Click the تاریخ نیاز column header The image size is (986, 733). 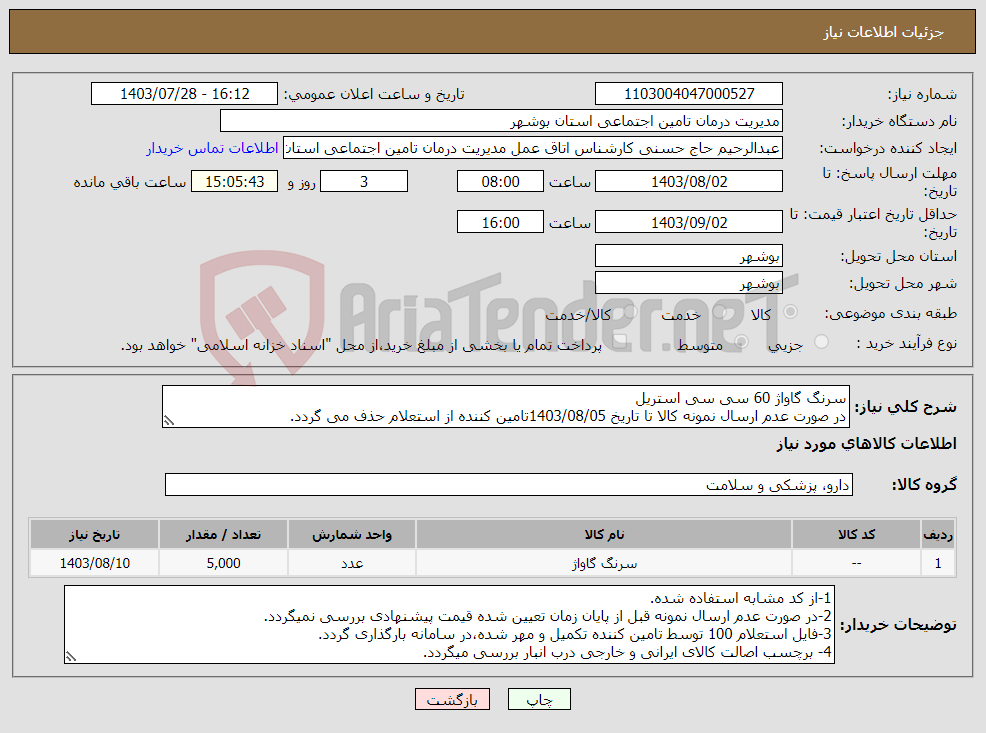click(x=94, y=534)
